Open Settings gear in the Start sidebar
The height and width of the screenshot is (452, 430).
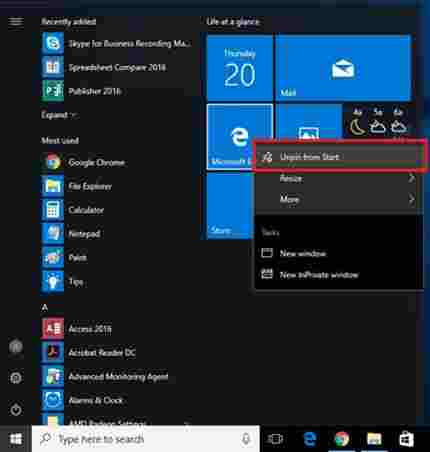(16, 378)
